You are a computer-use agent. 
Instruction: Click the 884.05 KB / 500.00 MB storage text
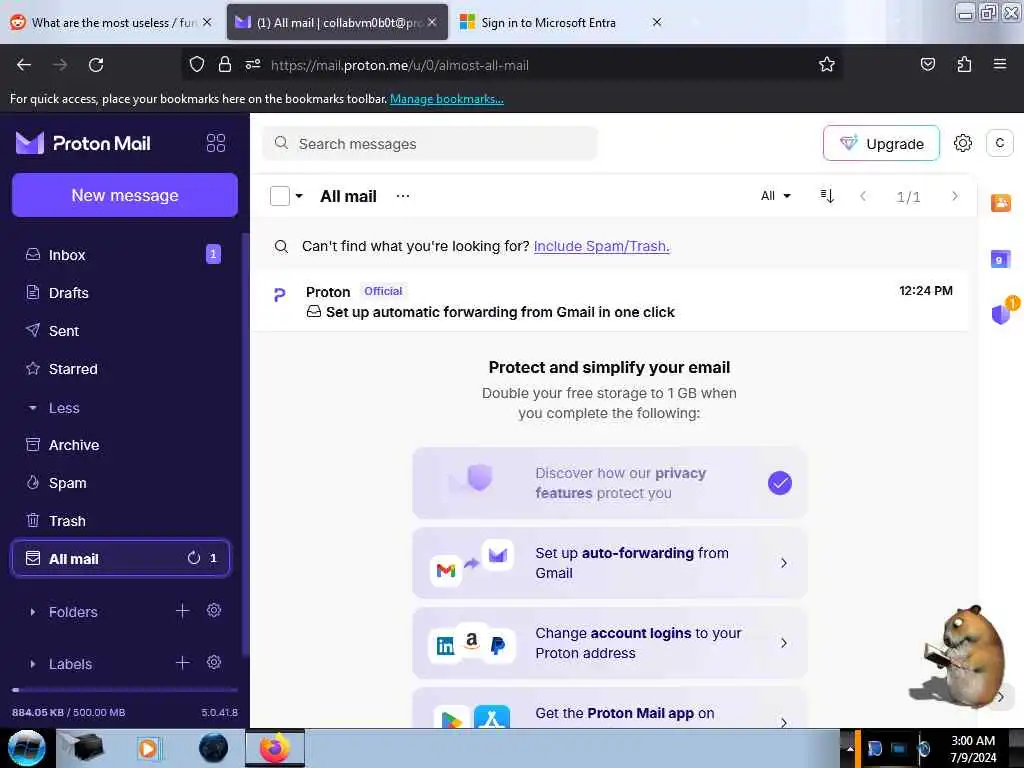point(69,712)
